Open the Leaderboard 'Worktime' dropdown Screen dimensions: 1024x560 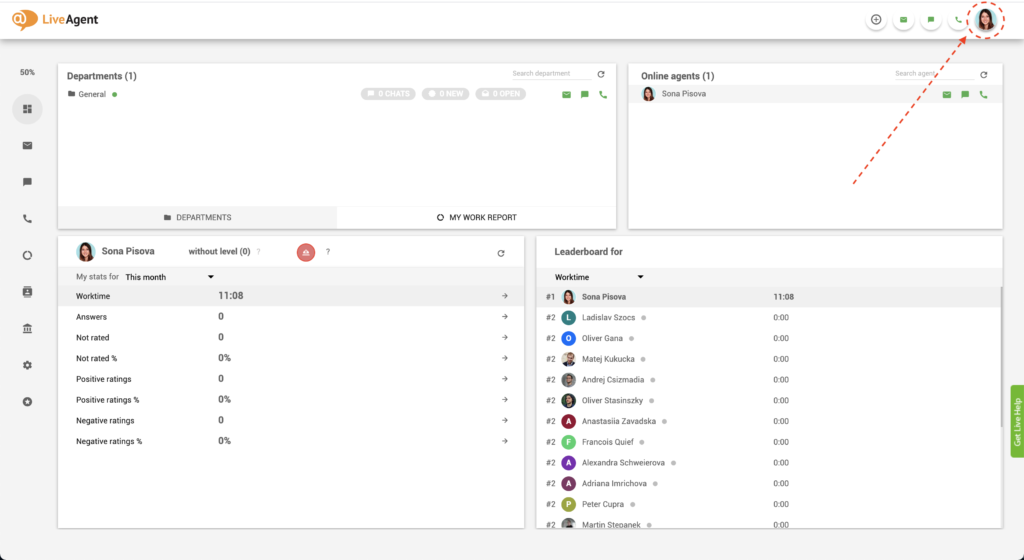[x=599, y=277]
